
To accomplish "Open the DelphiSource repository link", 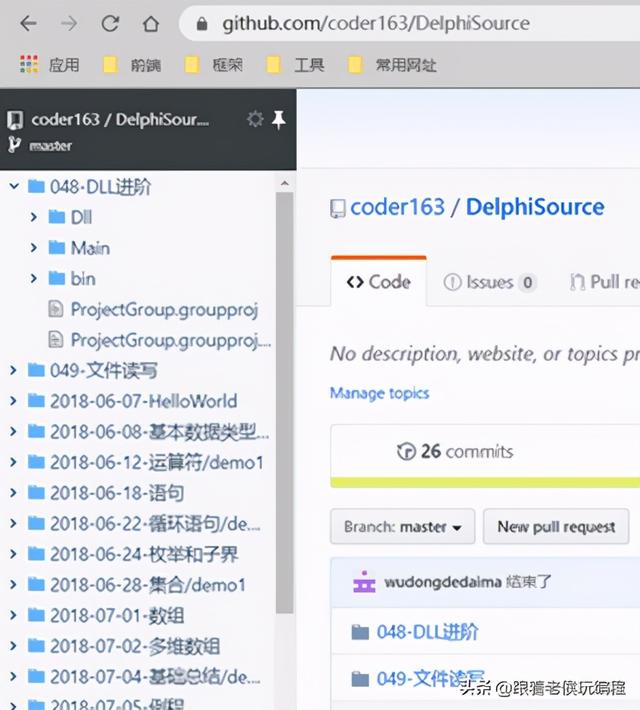I will click(535, 207).
